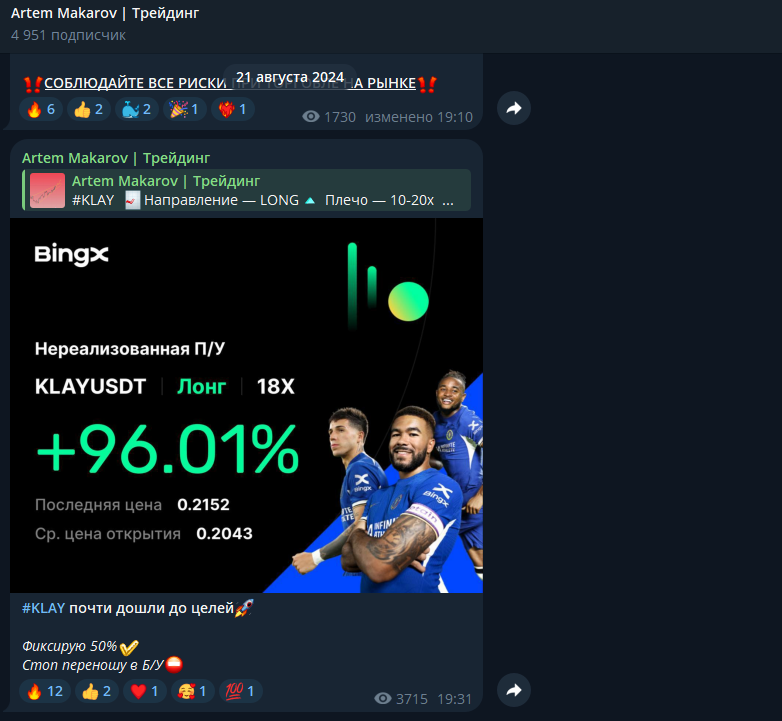Click the underlined СОБЛЮДАЙТЕ ВСЕ РИСКИ text link
The height and width of the screenshot is (721, 782).
[136, 83]
